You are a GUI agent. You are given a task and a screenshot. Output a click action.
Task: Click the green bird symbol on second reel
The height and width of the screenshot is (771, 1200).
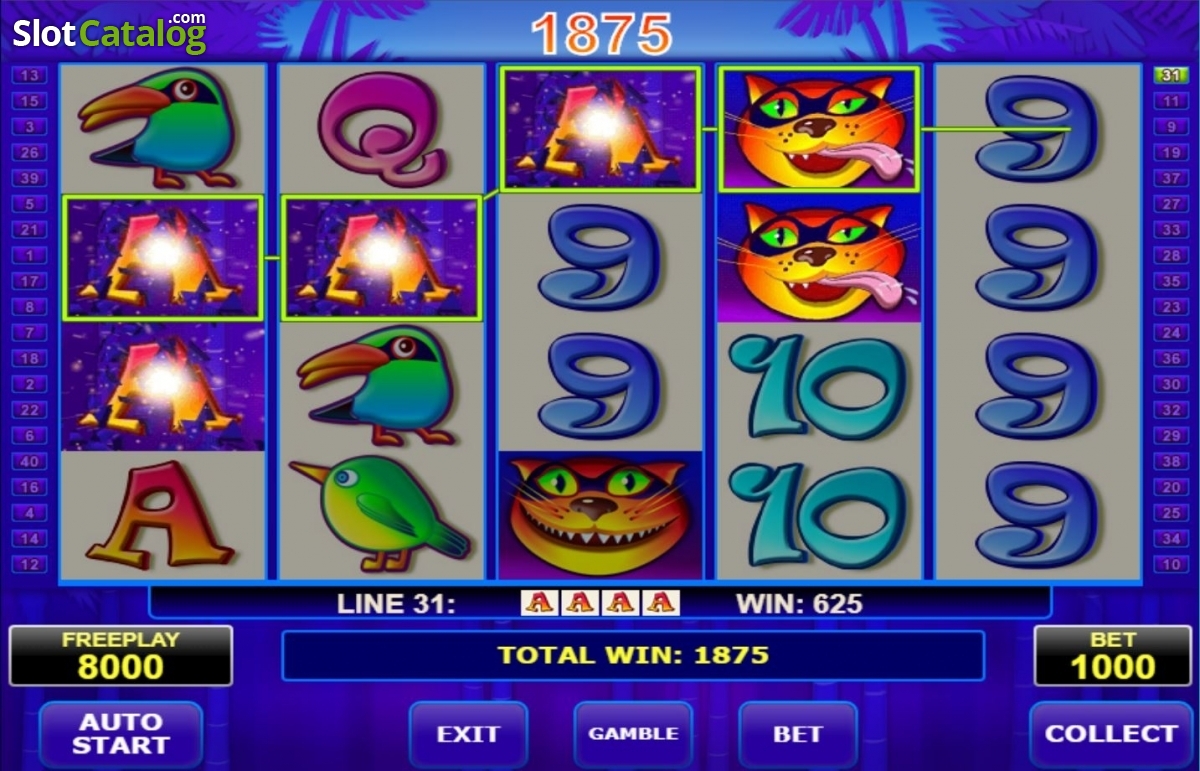[381, 515]
